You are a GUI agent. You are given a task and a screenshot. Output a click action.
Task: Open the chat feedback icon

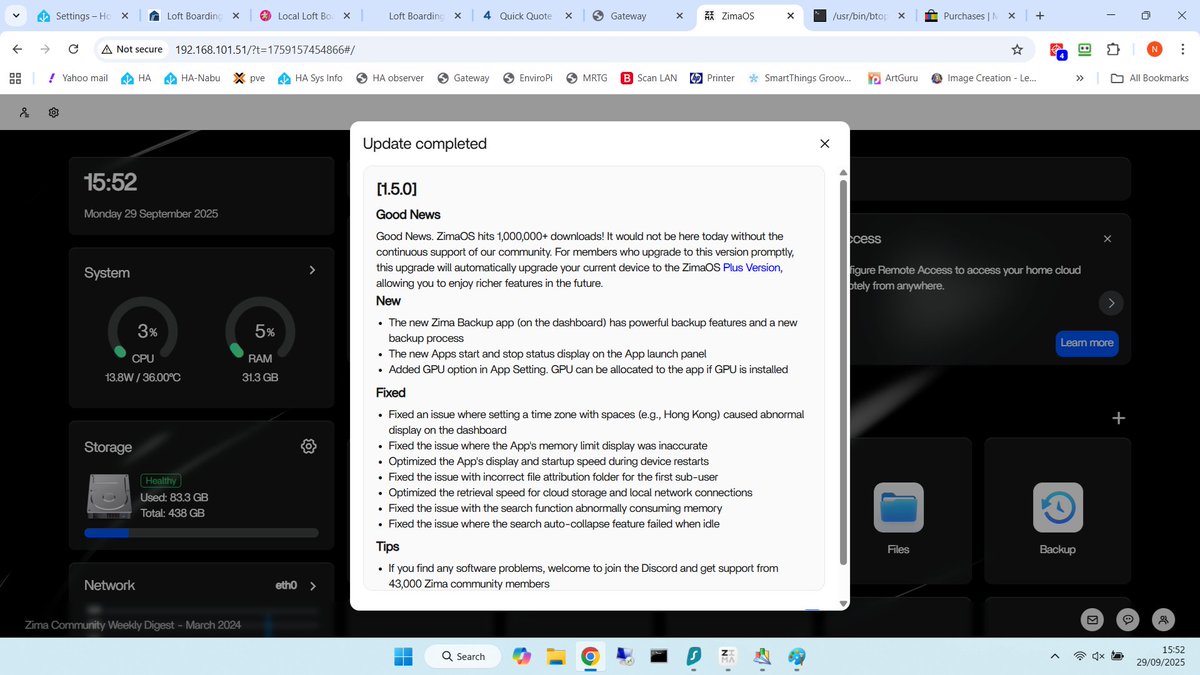(x=1128, y=619)
